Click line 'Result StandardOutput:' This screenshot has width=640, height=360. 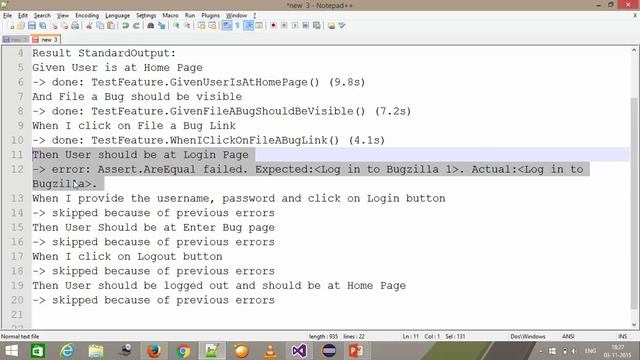click(104, 53)
